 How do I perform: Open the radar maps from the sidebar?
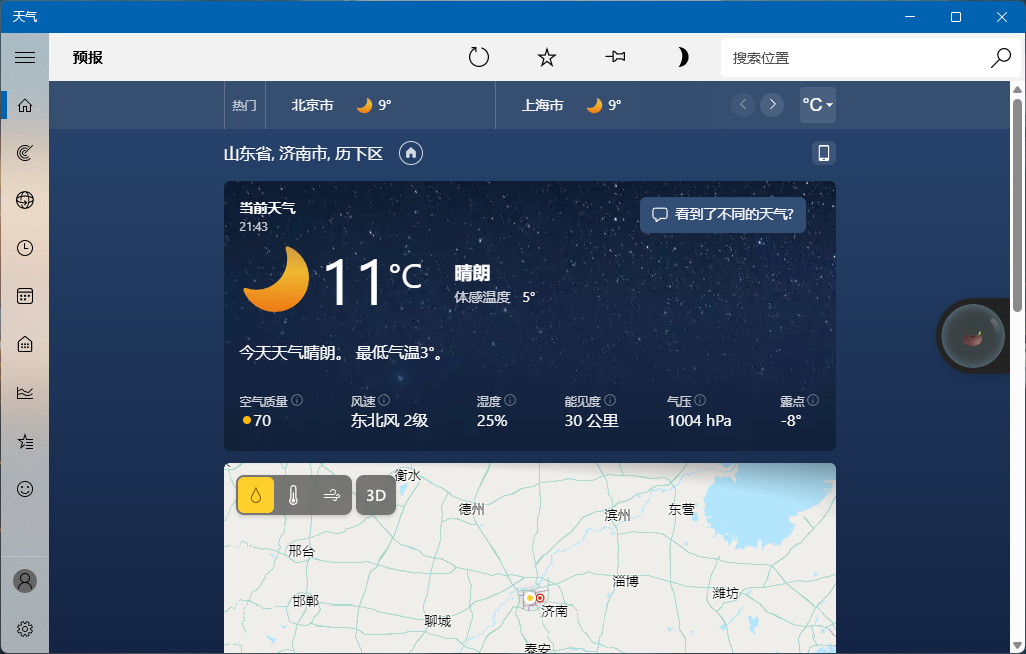pos(25,152)
